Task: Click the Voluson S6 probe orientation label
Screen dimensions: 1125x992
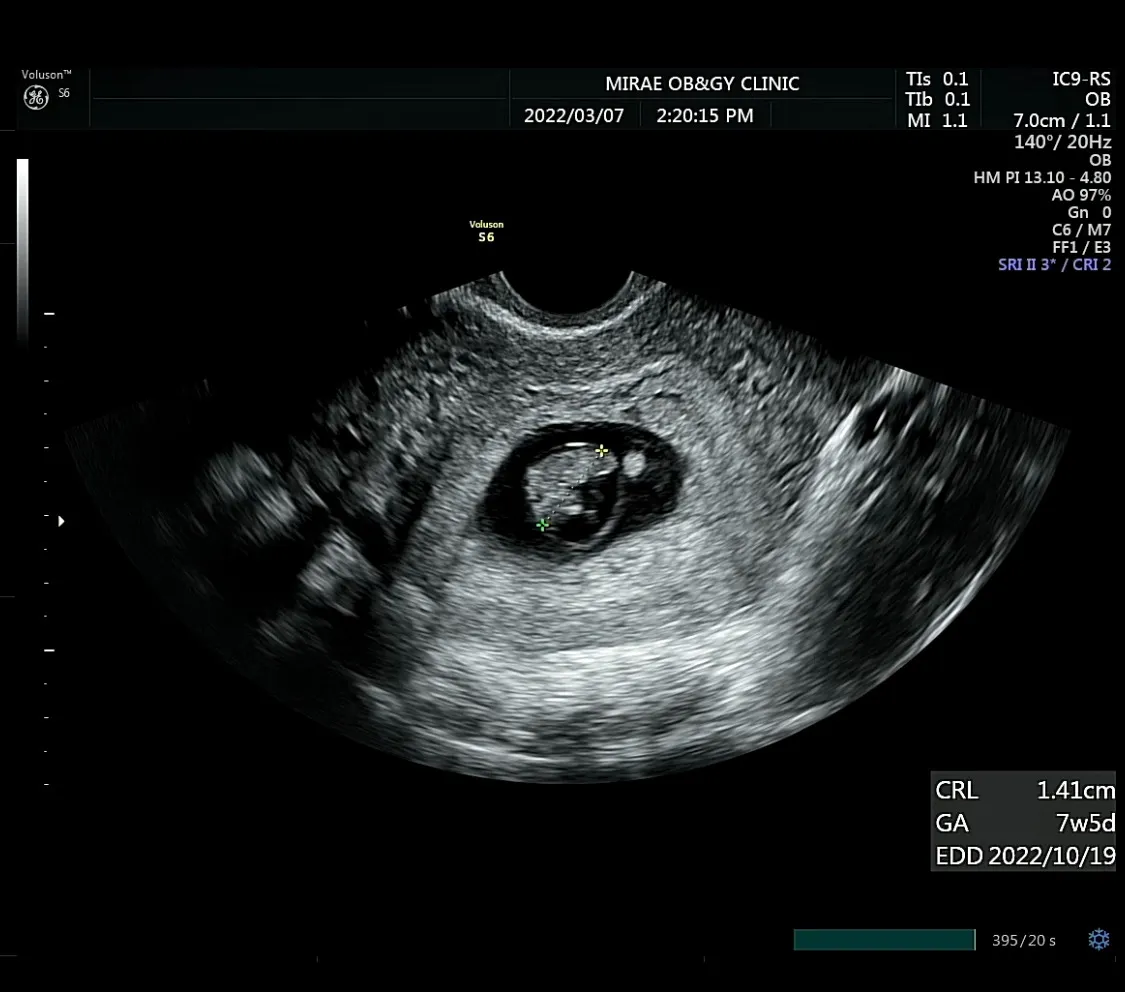Action: [x=486, y=231]
